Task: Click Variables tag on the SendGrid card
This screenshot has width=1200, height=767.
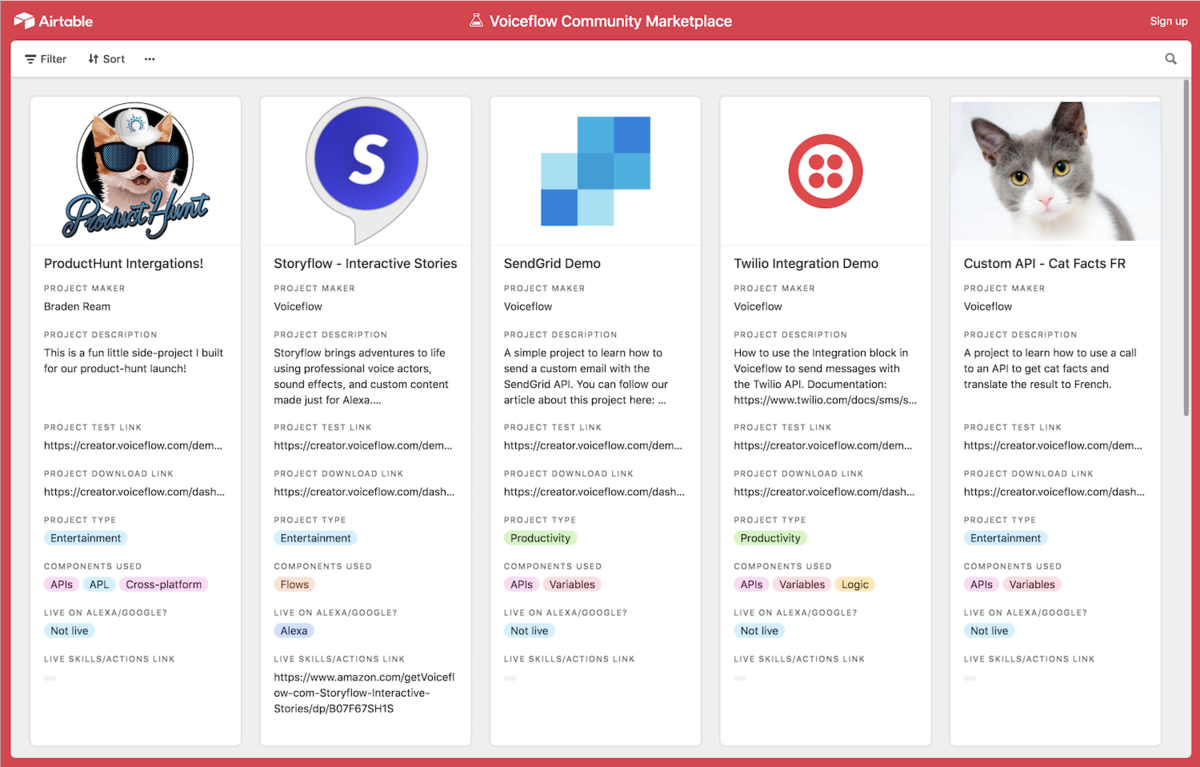Action: tap(573, 584)
